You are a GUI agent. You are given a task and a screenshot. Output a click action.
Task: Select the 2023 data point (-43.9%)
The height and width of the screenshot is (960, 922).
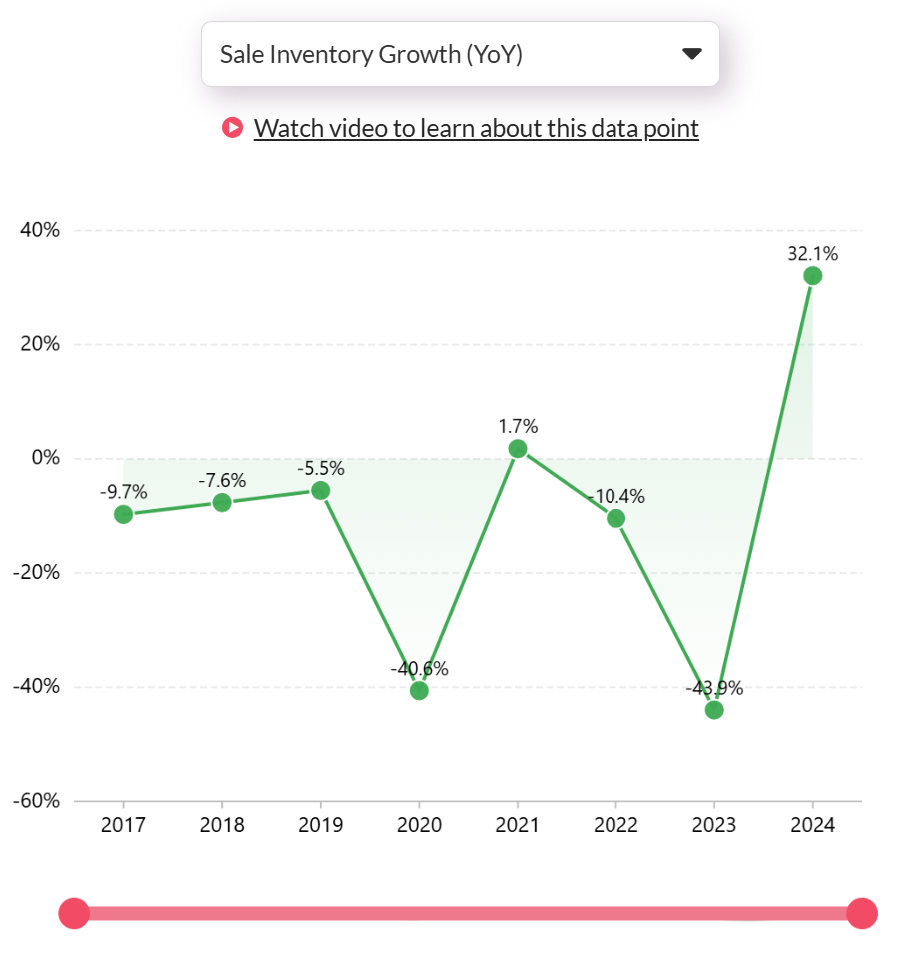coord(714,710)
